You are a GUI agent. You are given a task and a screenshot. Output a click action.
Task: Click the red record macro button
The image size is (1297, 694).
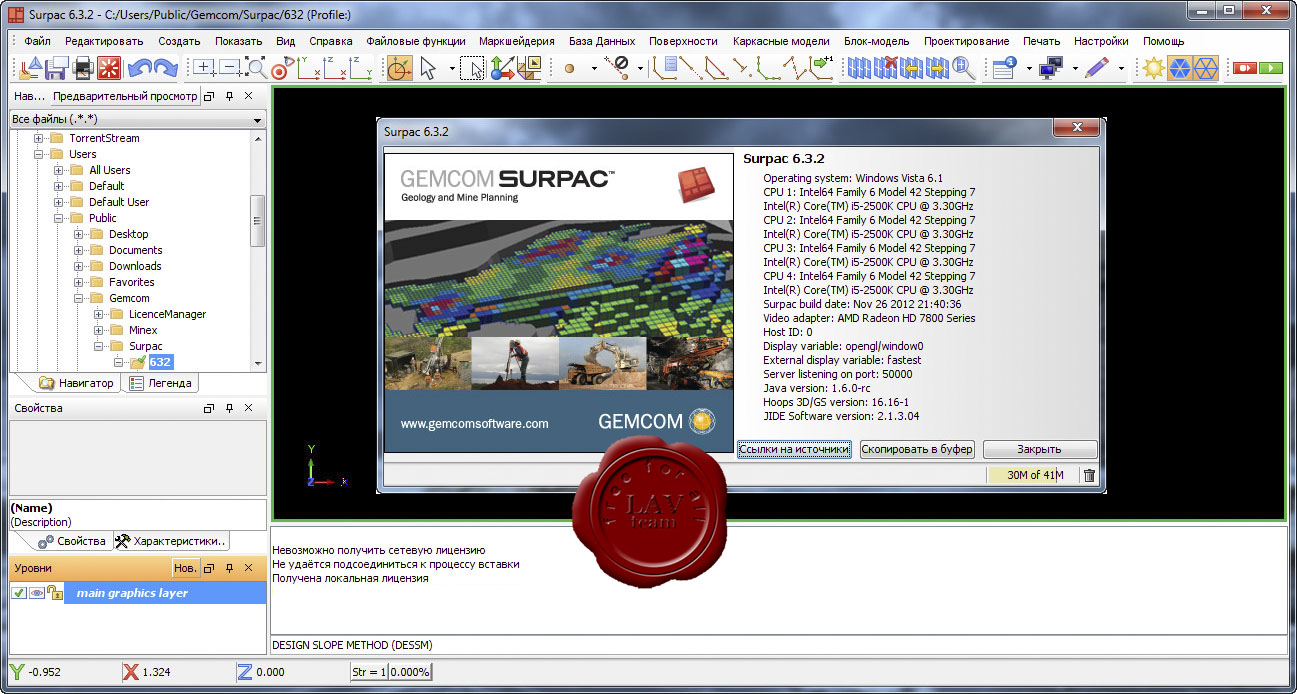pos(1244,68)
